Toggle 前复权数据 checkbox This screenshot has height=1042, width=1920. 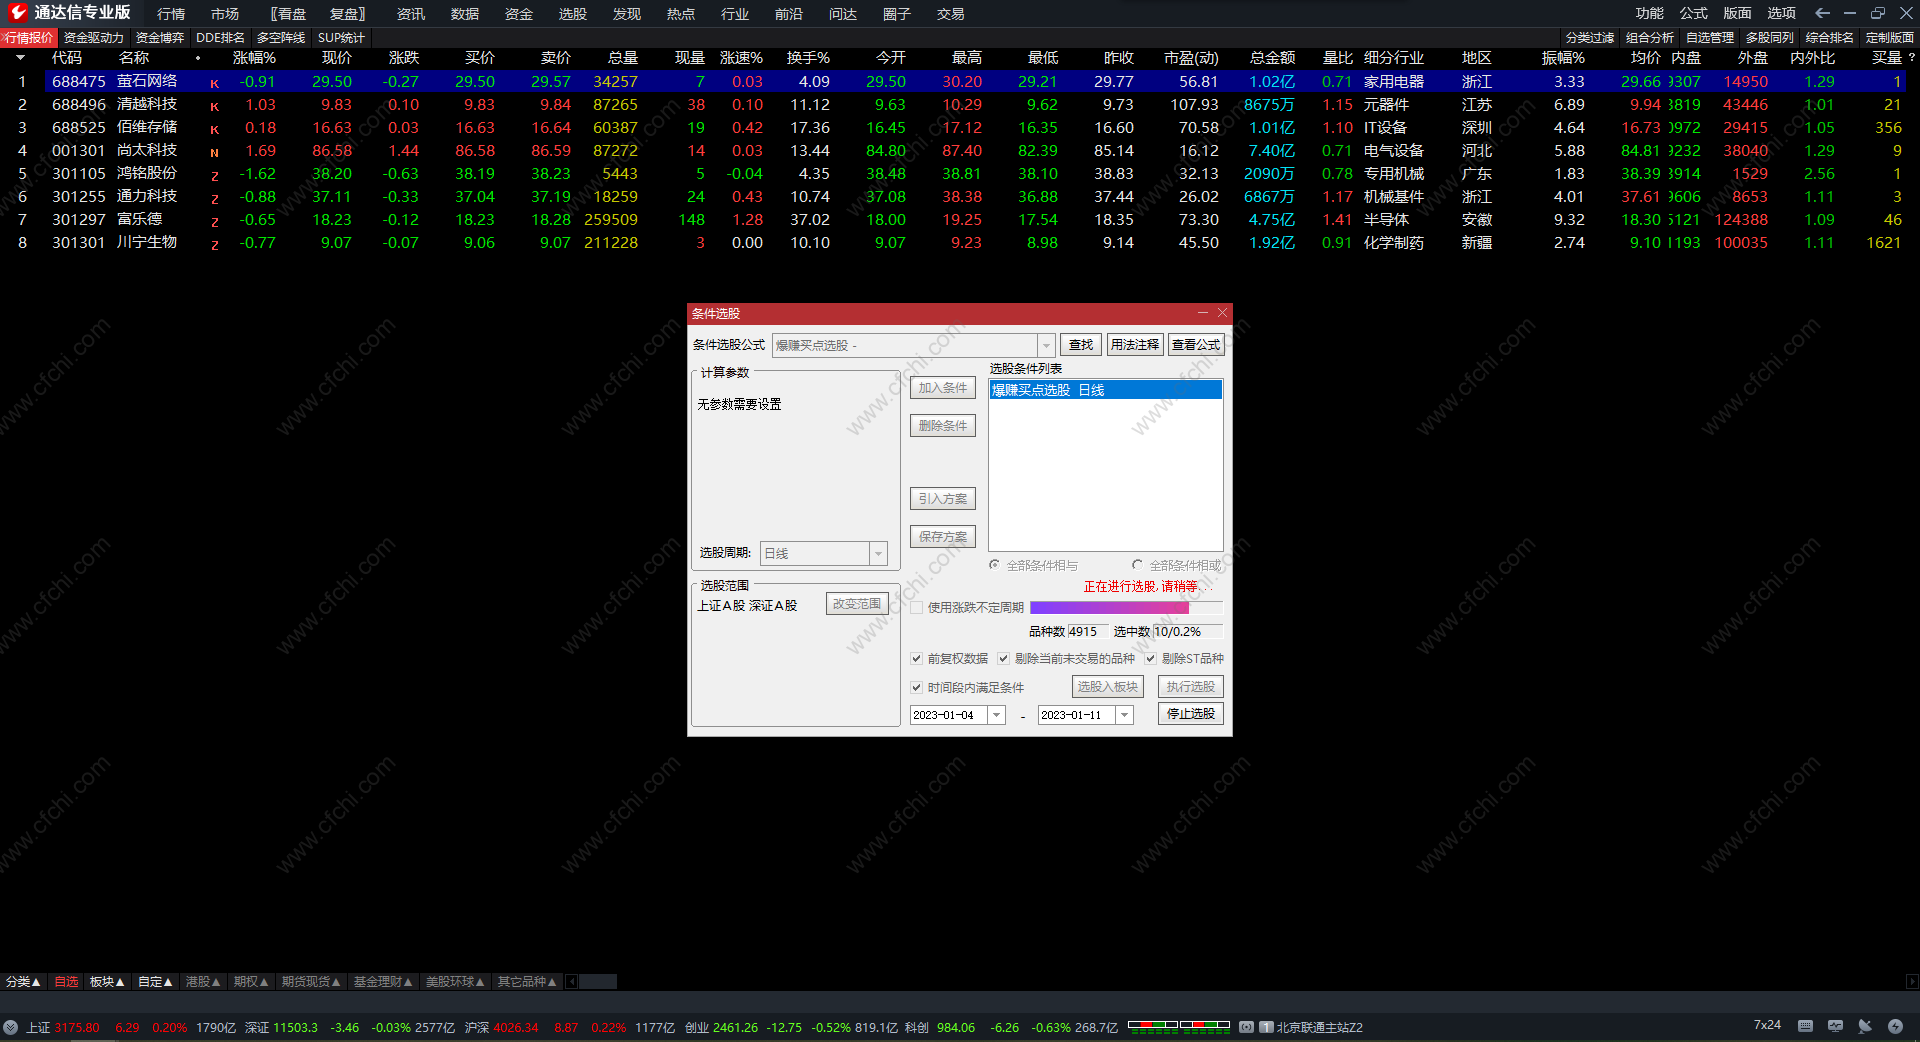[916, 658]
